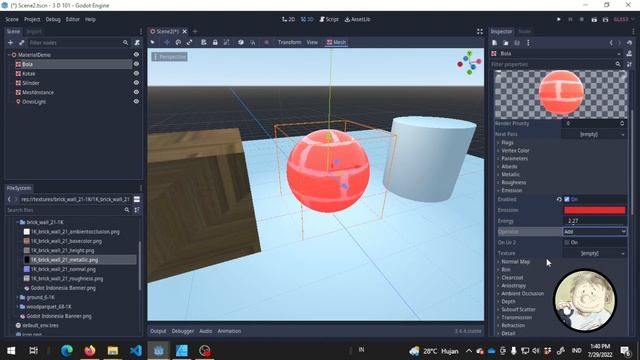Instance a child scene link icon
The width and height of the screenshot is (640, 360).
pos(22,42)
